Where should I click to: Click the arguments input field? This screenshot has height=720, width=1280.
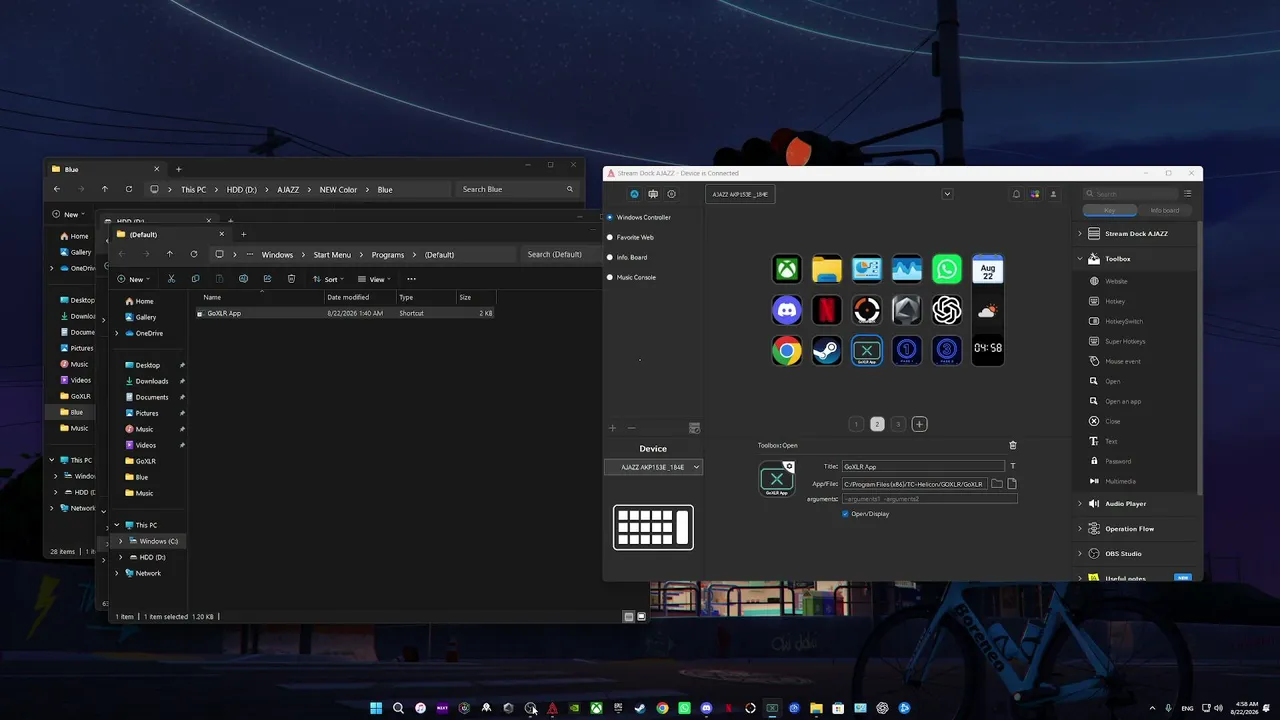point(929,499)
